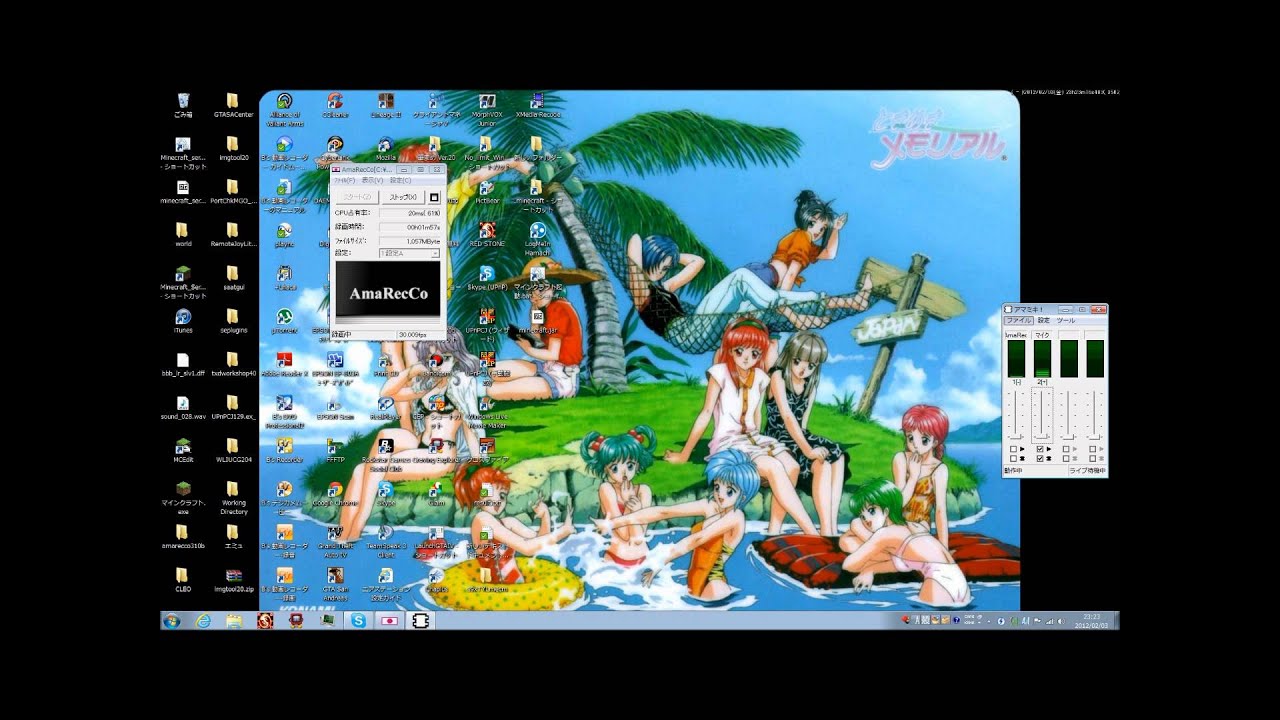Click the アマミキ icon in the taskbar
Image resolution: width=1280 pixels, height=720 pixels.
point(421,621)
